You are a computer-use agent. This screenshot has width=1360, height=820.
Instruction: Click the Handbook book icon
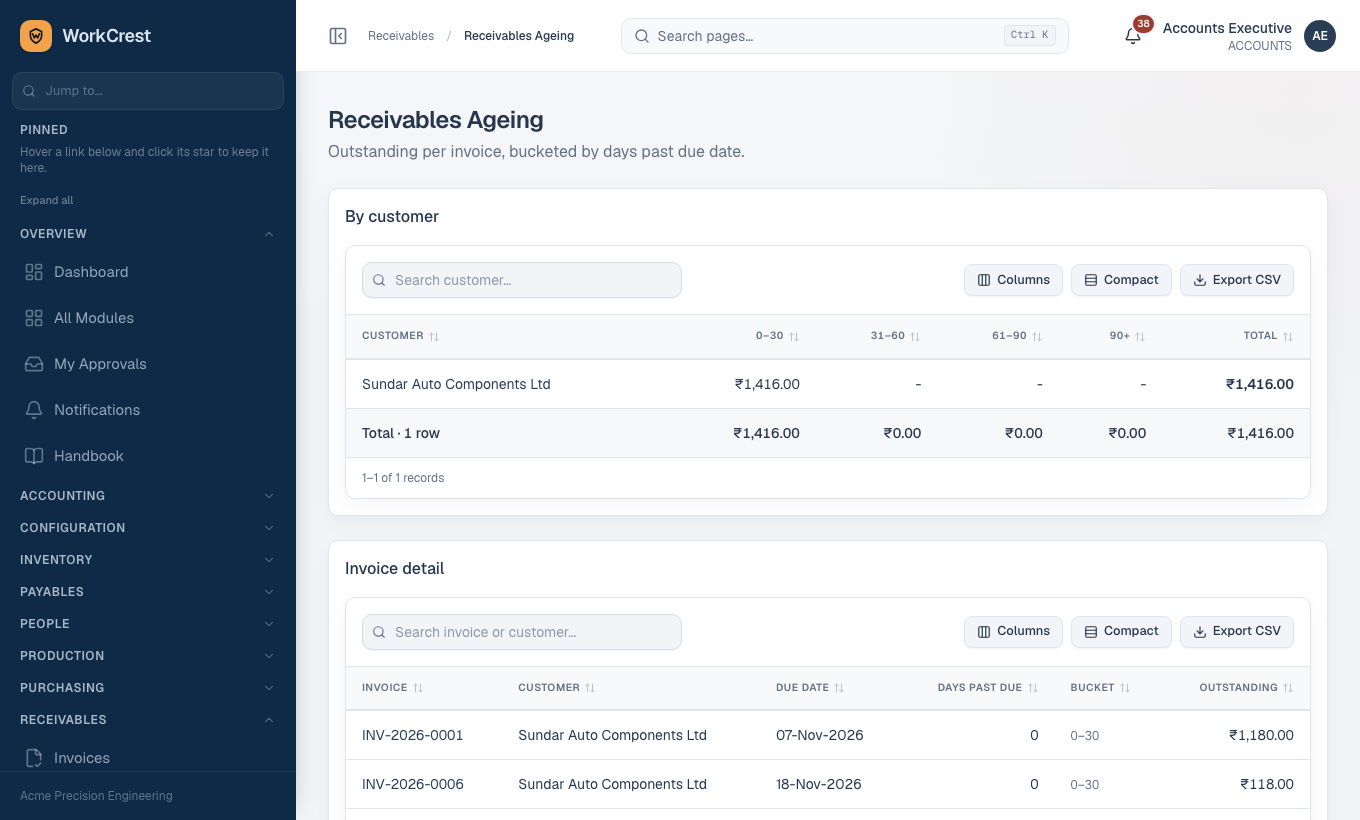point(34,456)
